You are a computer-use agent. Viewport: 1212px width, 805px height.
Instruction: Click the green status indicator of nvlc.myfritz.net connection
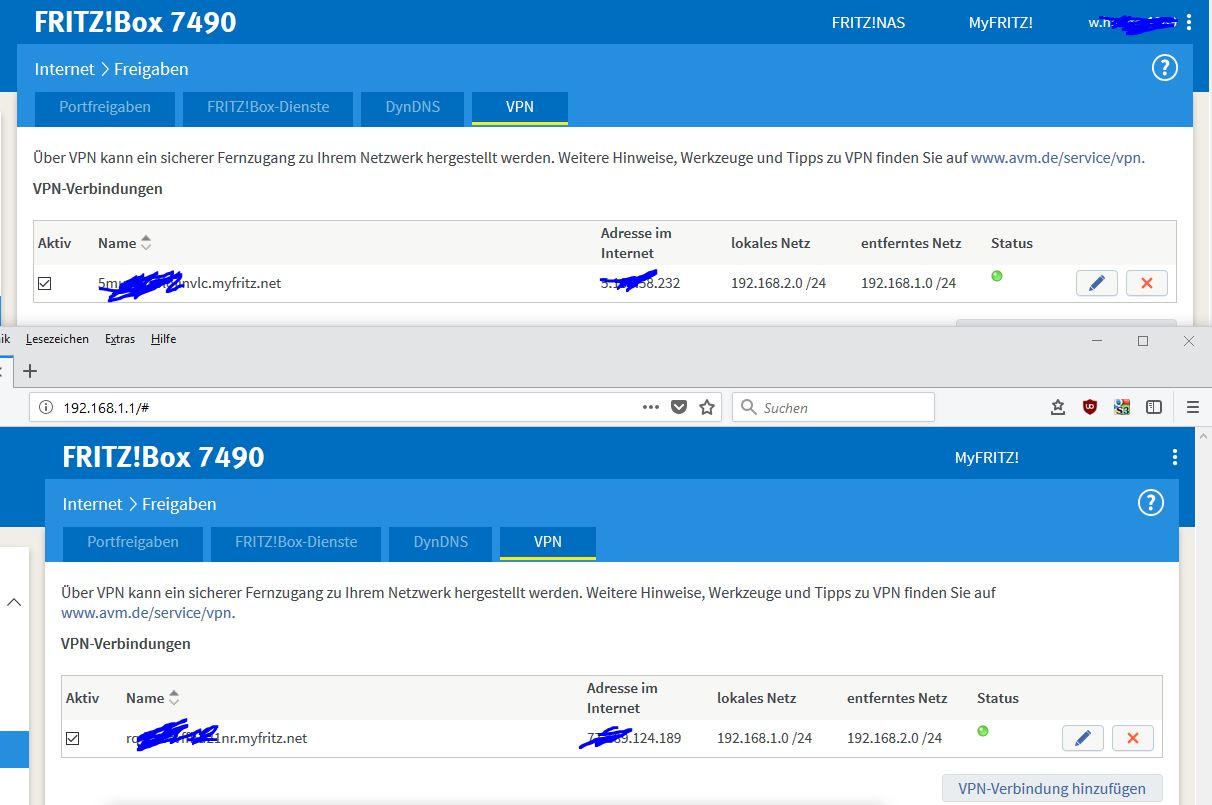coord(997,276)
